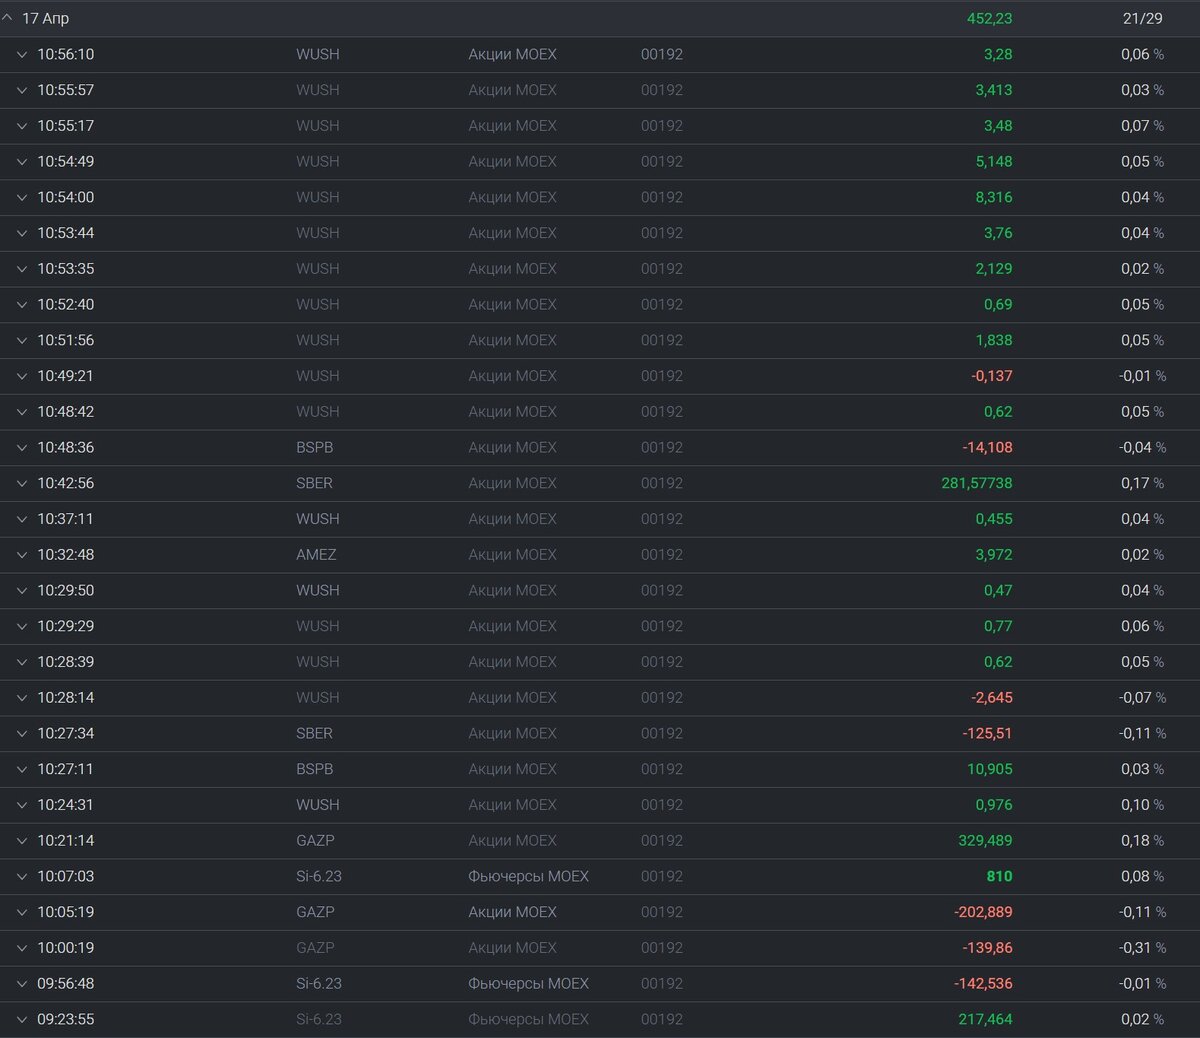Expand the 10:37:11 trade row chevron

pyautogui.click(x=22, y=519)
